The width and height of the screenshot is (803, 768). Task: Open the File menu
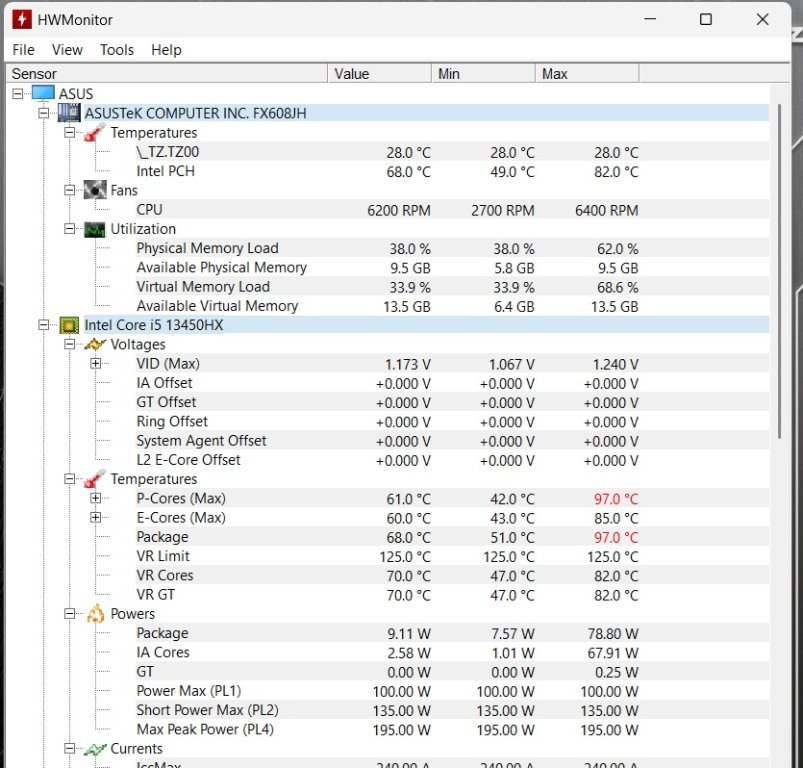[x=23, y=50]
